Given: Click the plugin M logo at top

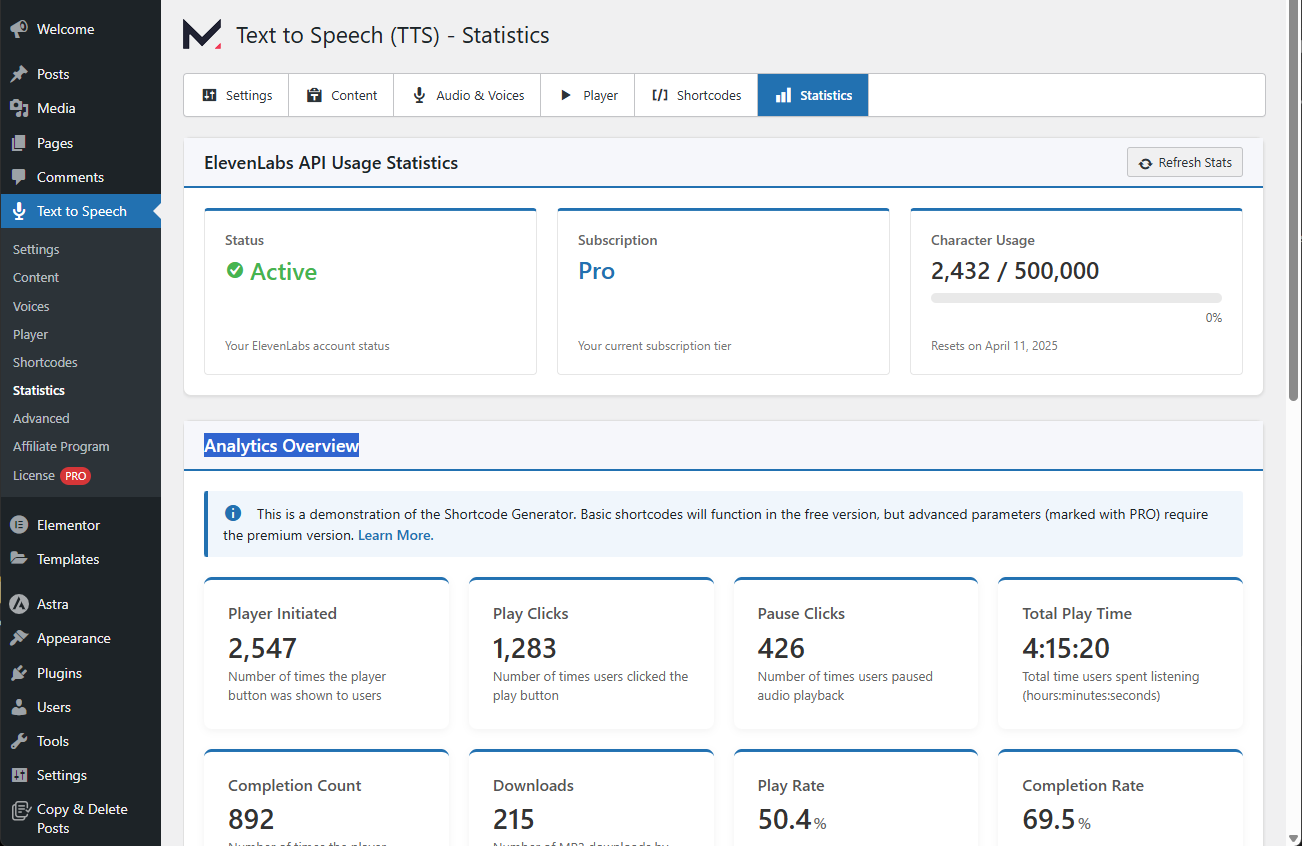Looking at the screenshot, I should click(202, 34).
